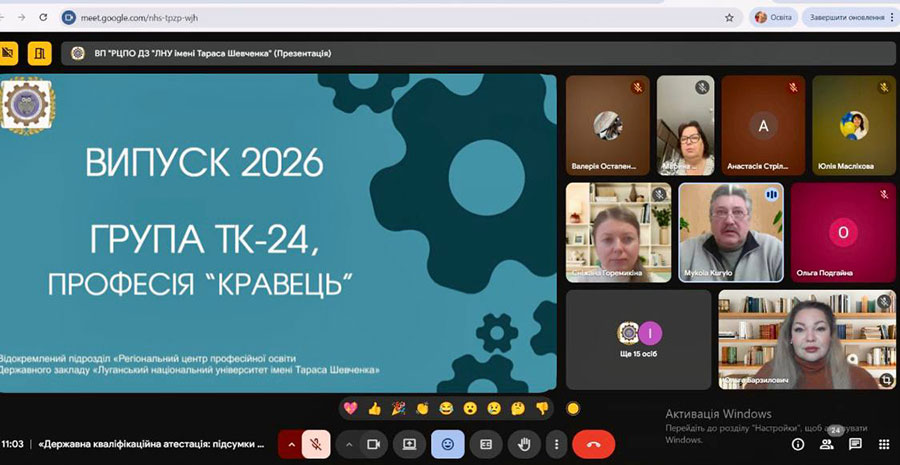Image resolution: width=900 pixels, height=465 pixels.
Task: Open the 'Ще 15 осіб' more participants tile
Action: pos(638,339)
